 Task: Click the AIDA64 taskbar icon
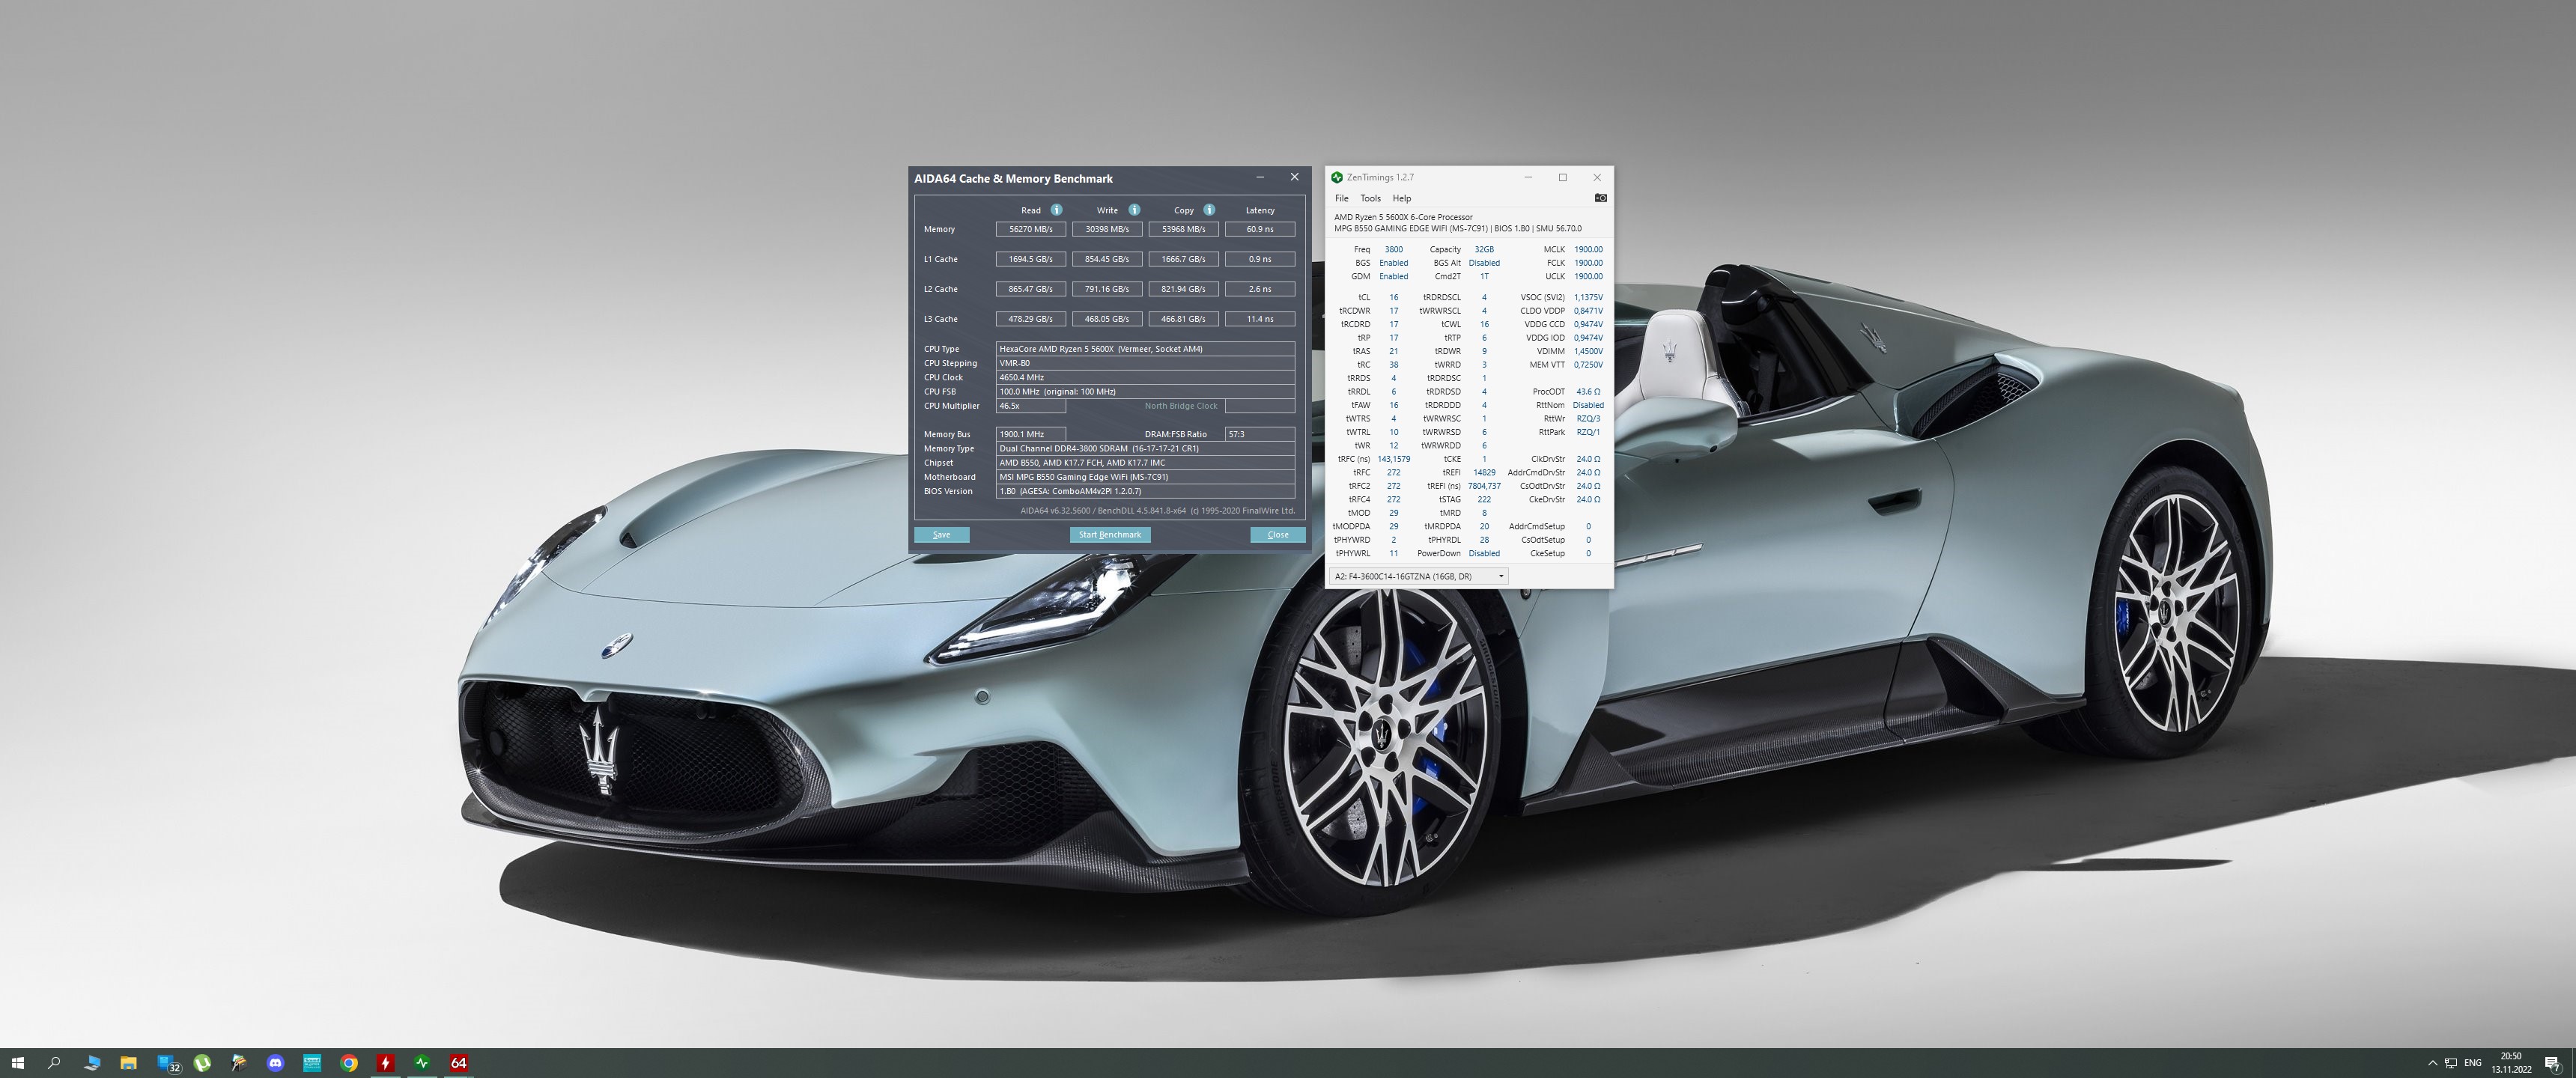(459, 1063)
